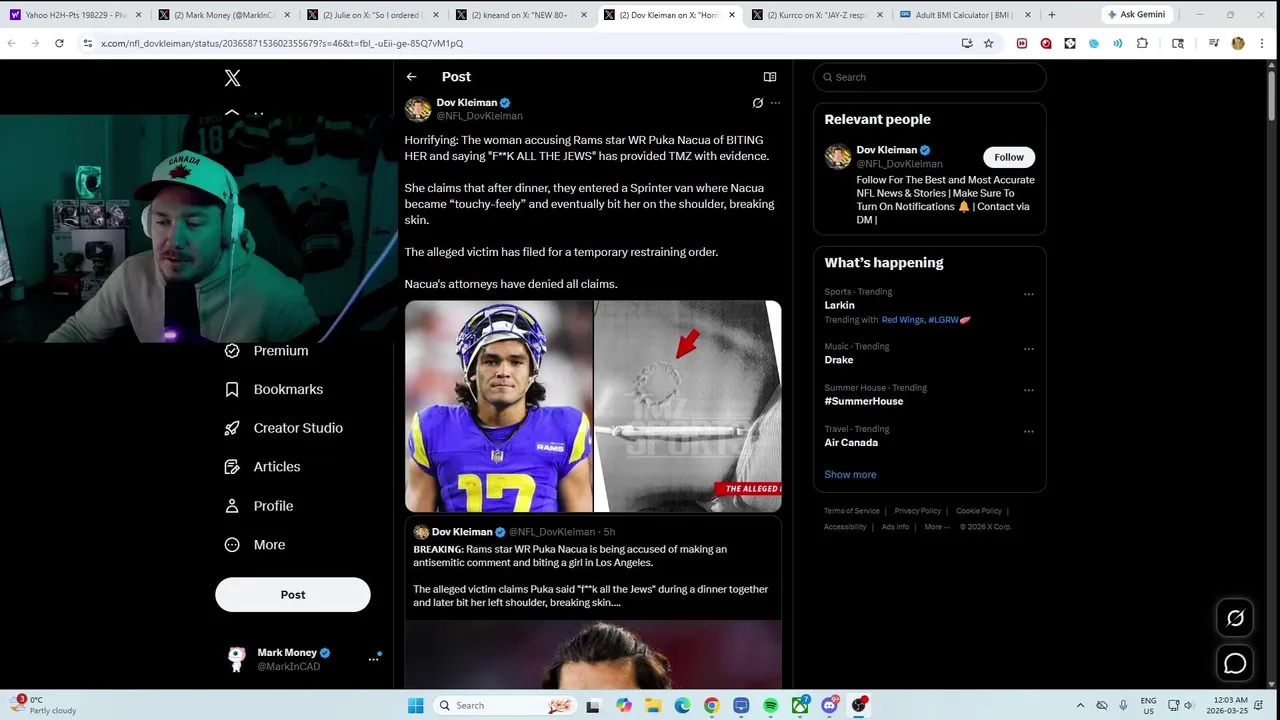The height and width of the screenshot is (720, 1280).
Task: Switch to Adult BMI Calculator tab
Action: pyautogui.click(x=964, y=15)
